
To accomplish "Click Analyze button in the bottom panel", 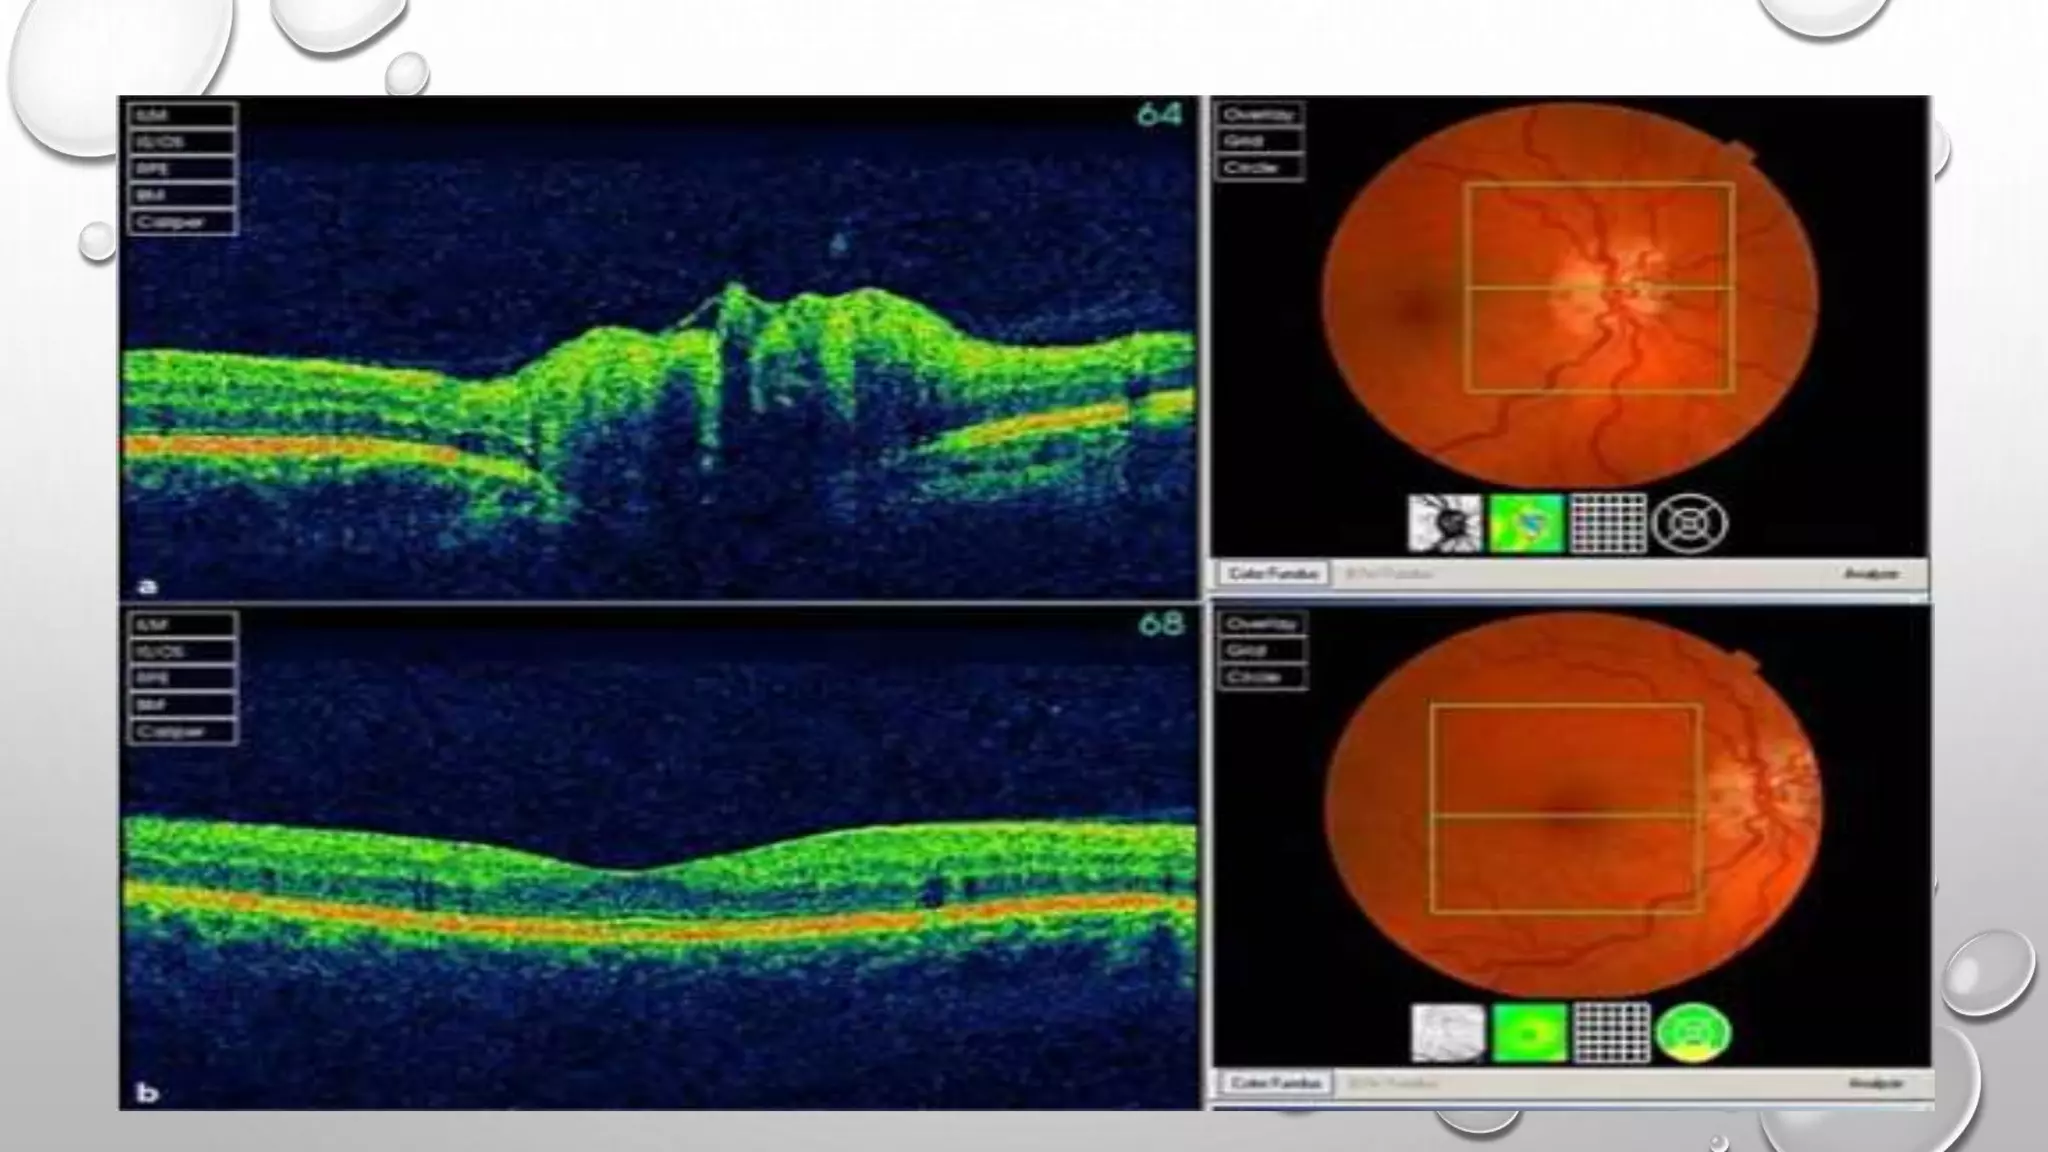I will [1874, 1084].
